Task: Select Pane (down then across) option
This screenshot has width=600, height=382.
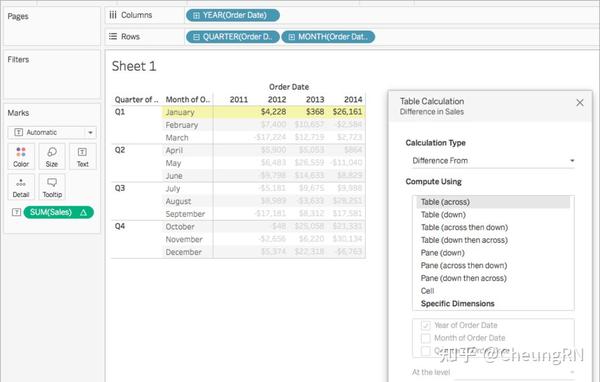Action: tap(464, 278)
